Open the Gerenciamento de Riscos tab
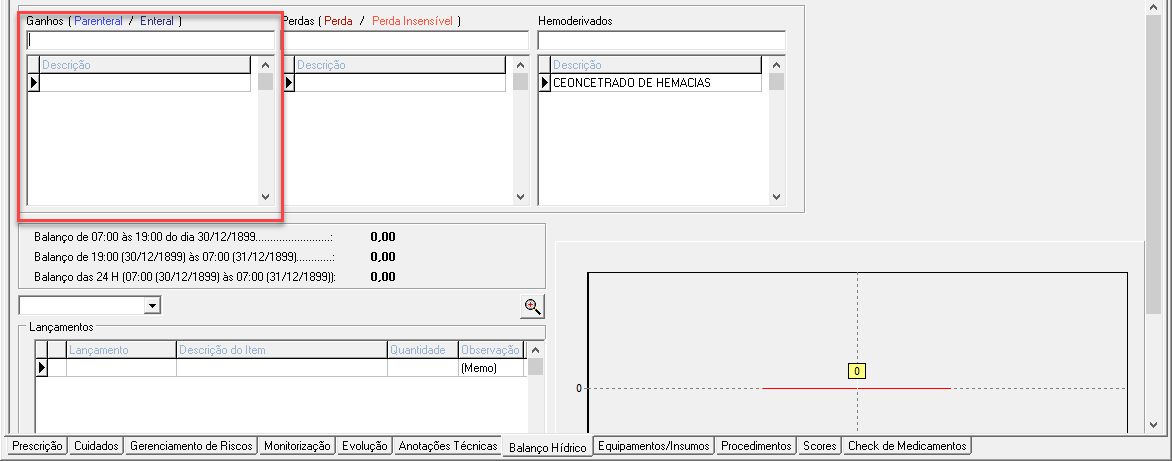Screen dimensions: 1172x461 pos(191,446)
